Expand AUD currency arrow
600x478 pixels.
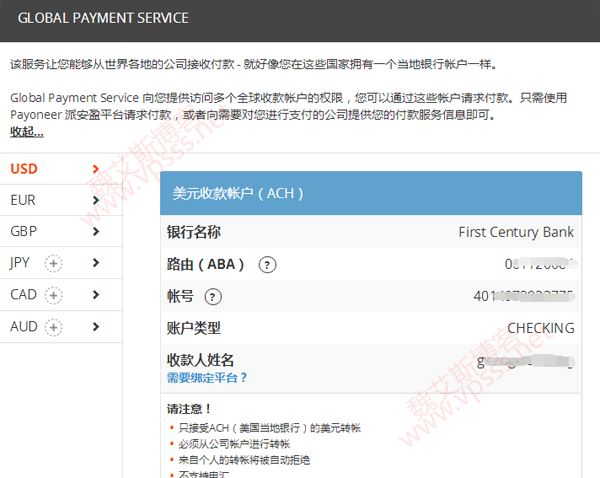(x=96, y=327)
